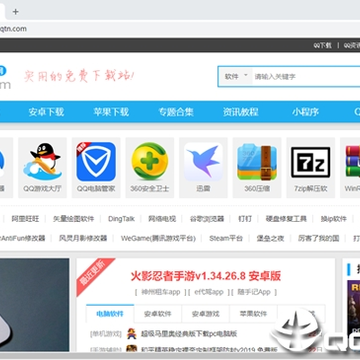This screenshot has height=360, width=360.
Task: Click the QQ下载 link in top bar
Action: [x=322, y=45]
